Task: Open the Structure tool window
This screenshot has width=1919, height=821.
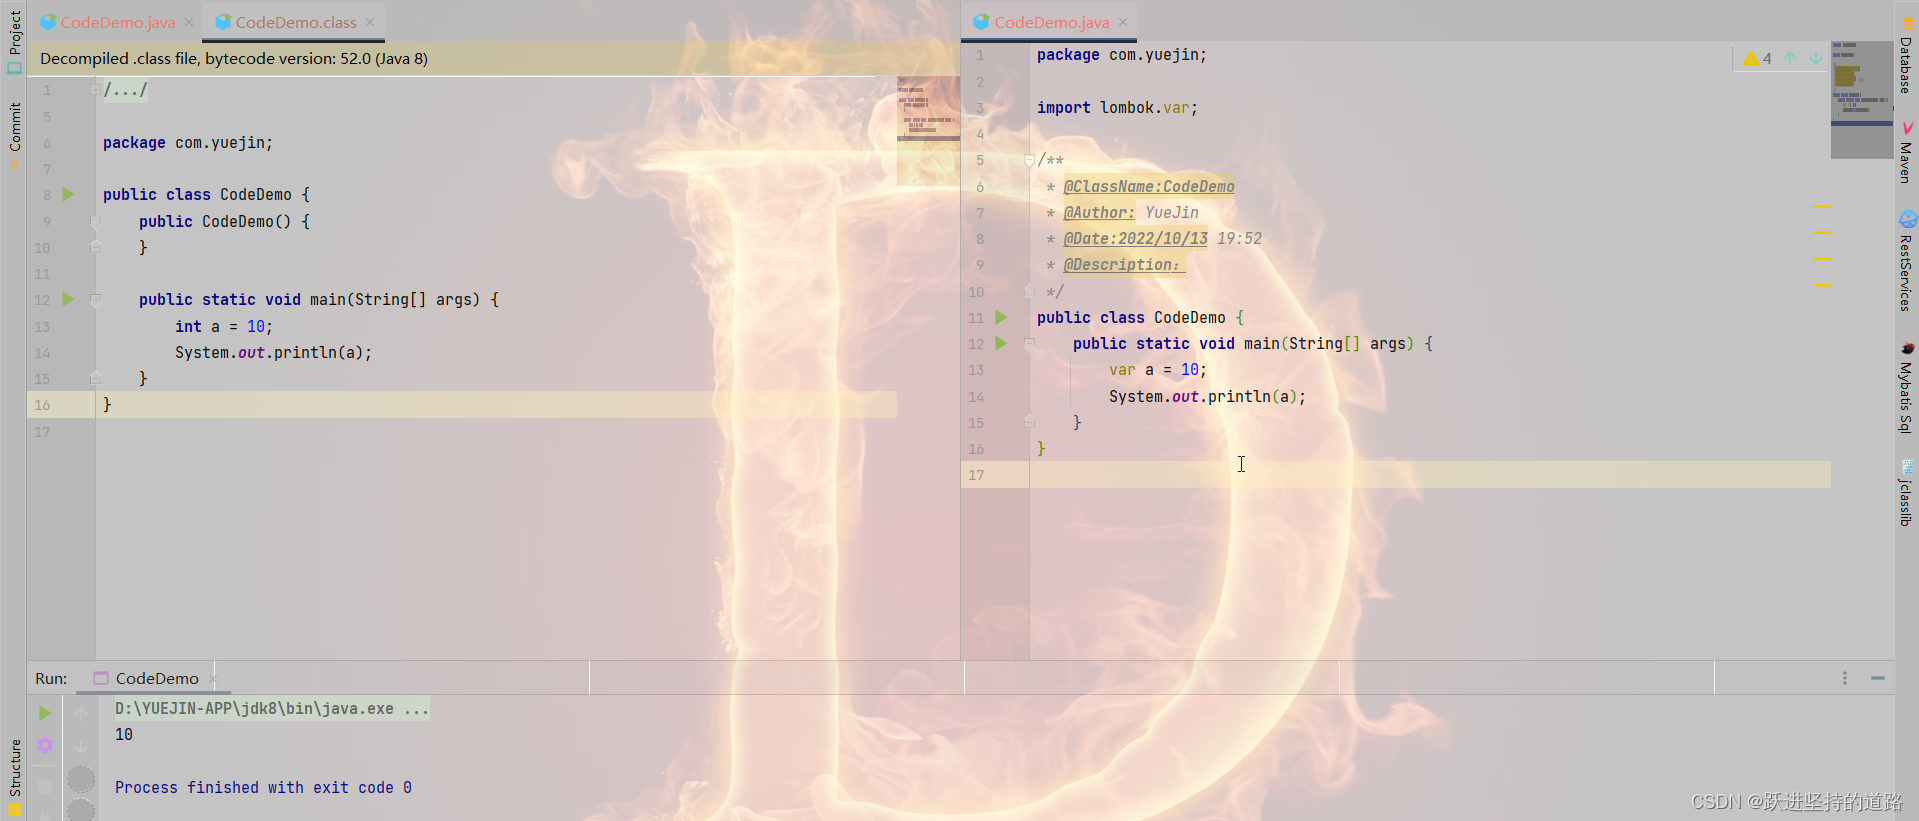Action: [x=14, y=778]
